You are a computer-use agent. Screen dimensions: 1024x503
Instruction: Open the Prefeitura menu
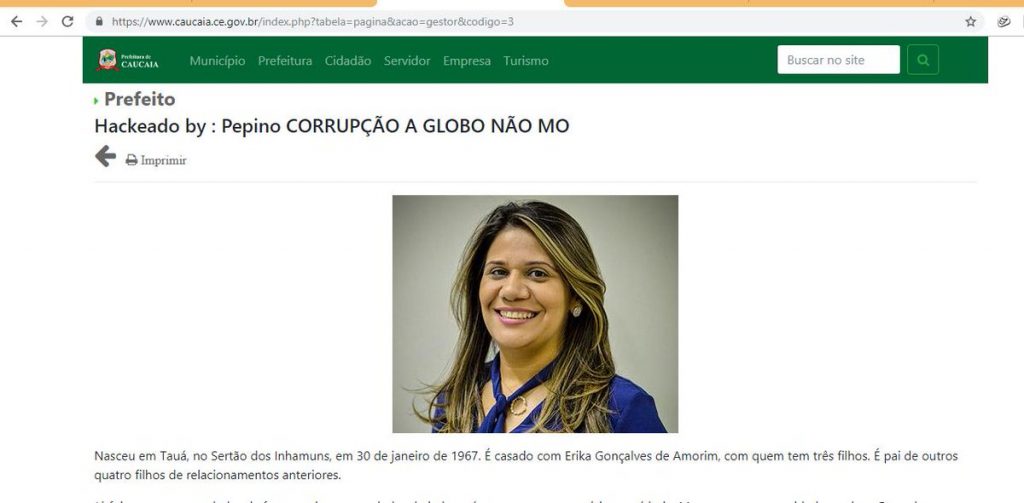point(285,61)
